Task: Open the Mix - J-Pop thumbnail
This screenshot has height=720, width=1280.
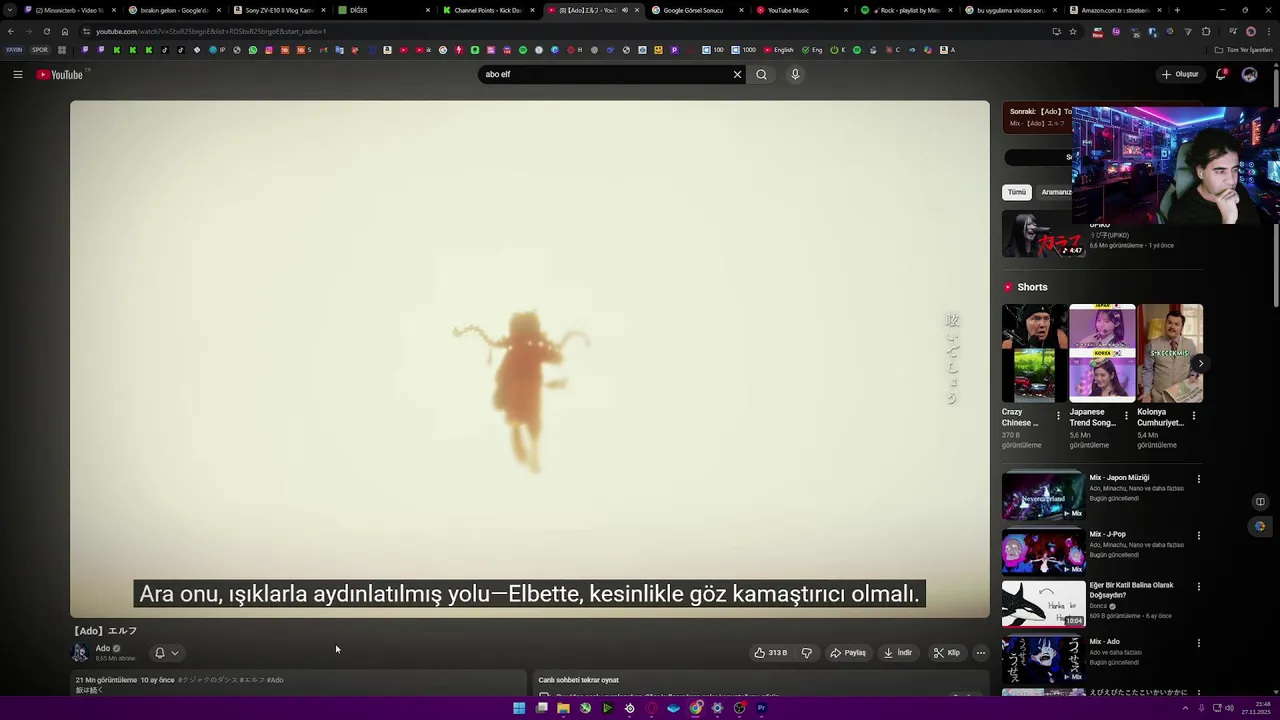Action: [1043, 552]
